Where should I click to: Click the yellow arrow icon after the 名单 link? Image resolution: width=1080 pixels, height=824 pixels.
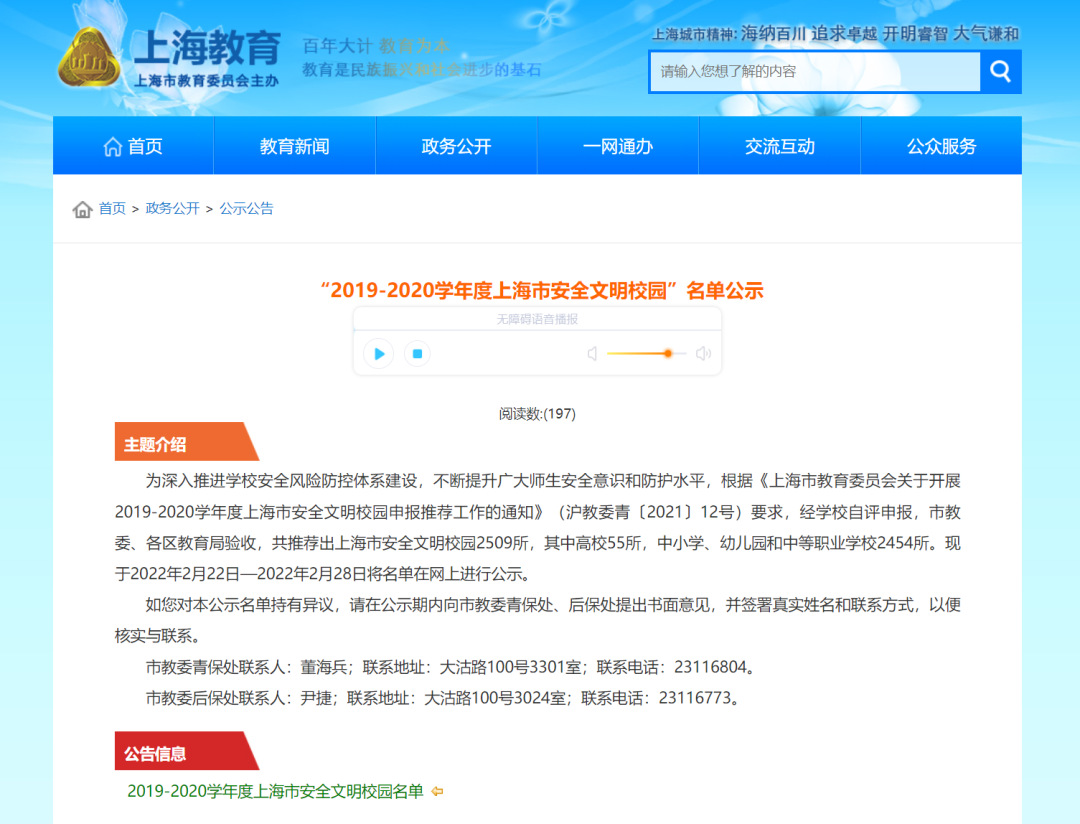437,791
